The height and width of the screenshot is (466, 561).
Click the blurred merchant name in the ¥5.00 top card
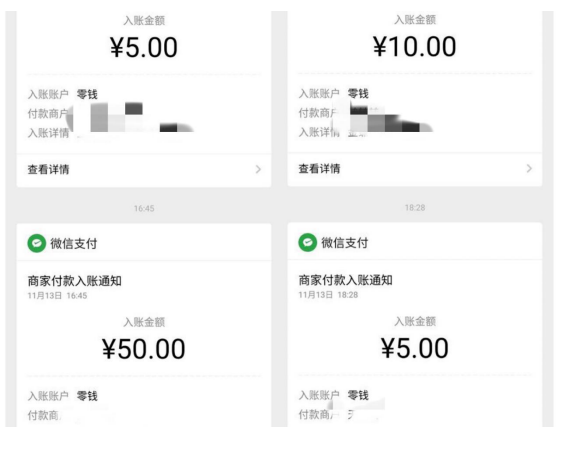tap(132, 117)
